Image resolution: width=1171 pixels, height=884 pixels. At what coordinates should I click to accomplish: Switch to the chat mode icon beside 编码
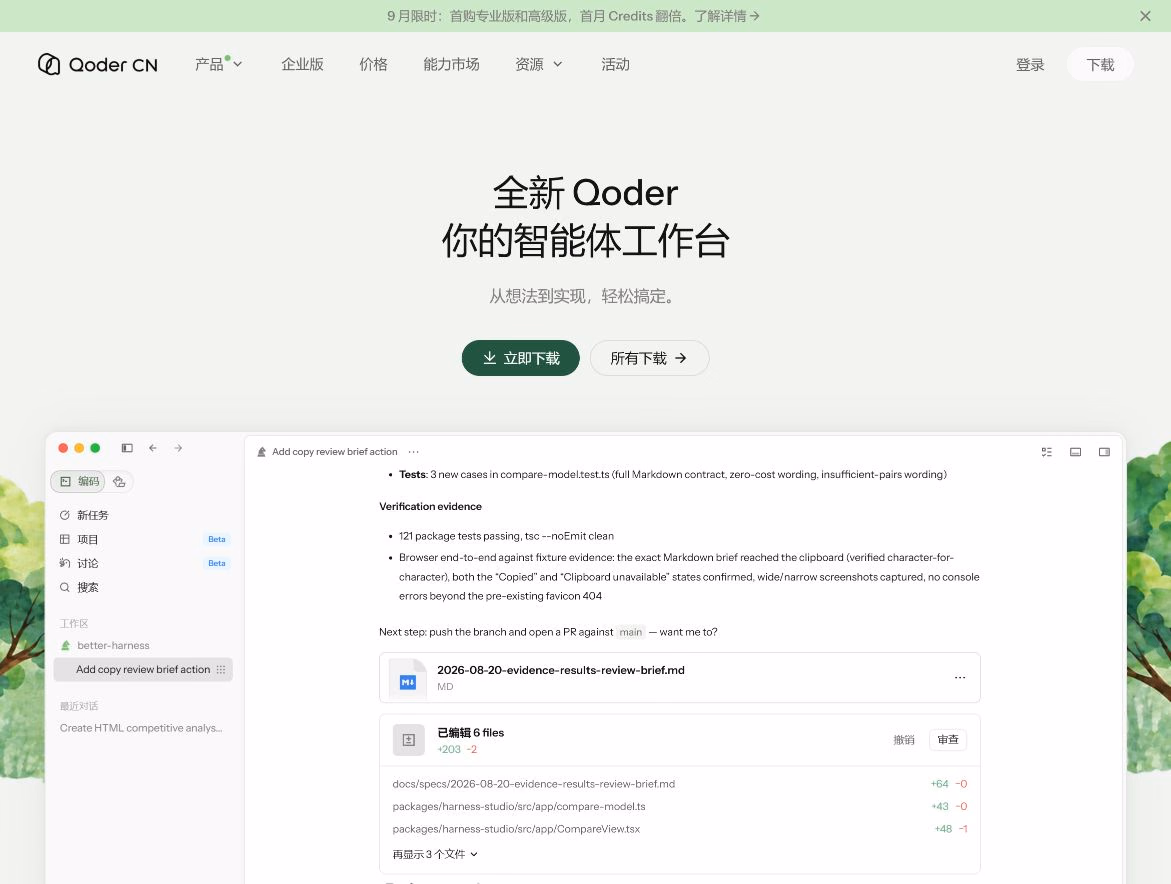coord(119,482)
